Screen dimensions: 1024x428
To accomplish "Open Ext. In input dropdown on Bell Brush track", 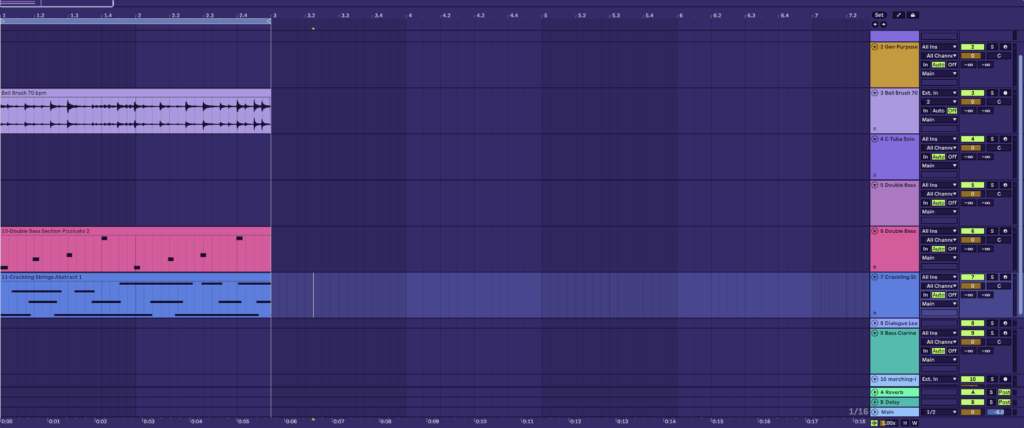I will [x=939, y=93].
